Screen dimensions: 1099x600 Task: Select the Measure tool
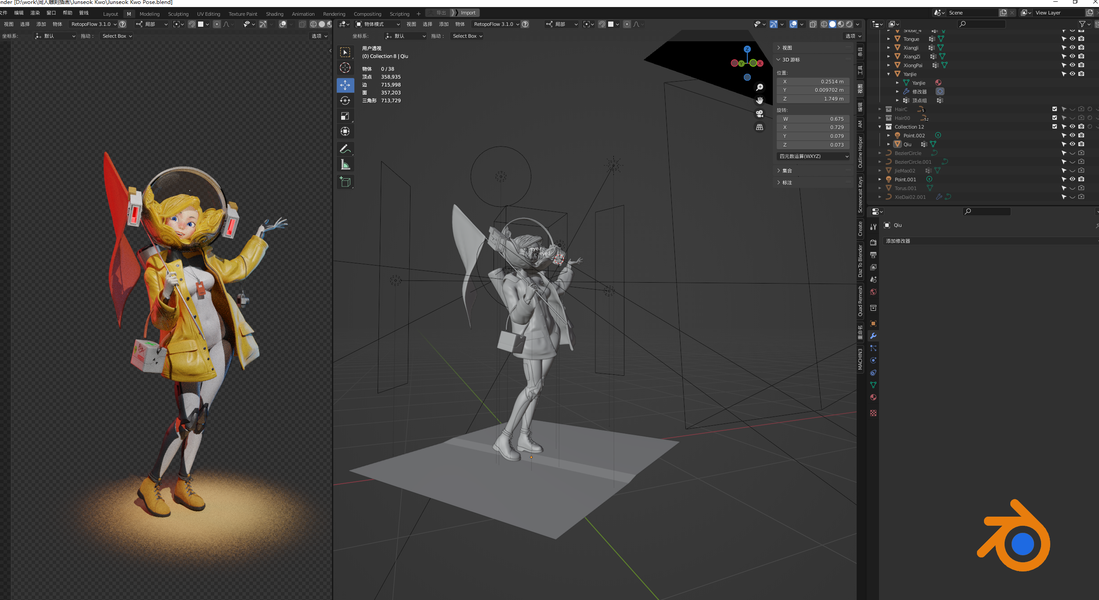345,165
